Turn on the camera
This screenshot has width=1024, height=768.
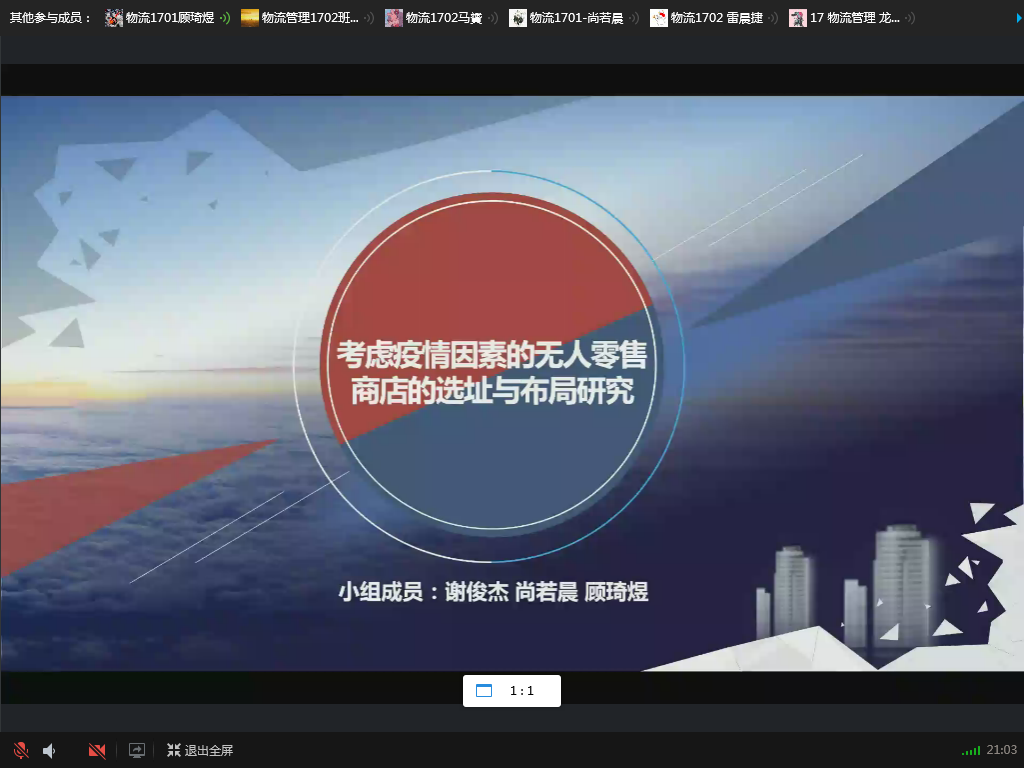click(97, 750)
